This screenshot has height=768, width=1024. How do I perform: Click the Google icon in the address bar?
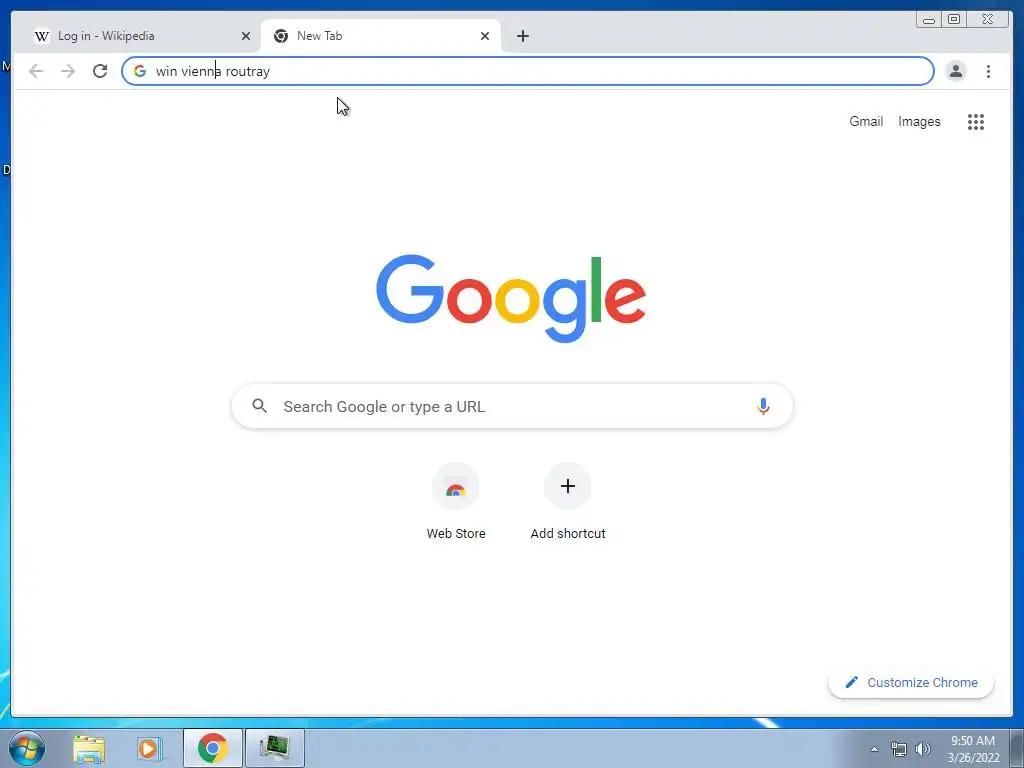coord(140,71)
